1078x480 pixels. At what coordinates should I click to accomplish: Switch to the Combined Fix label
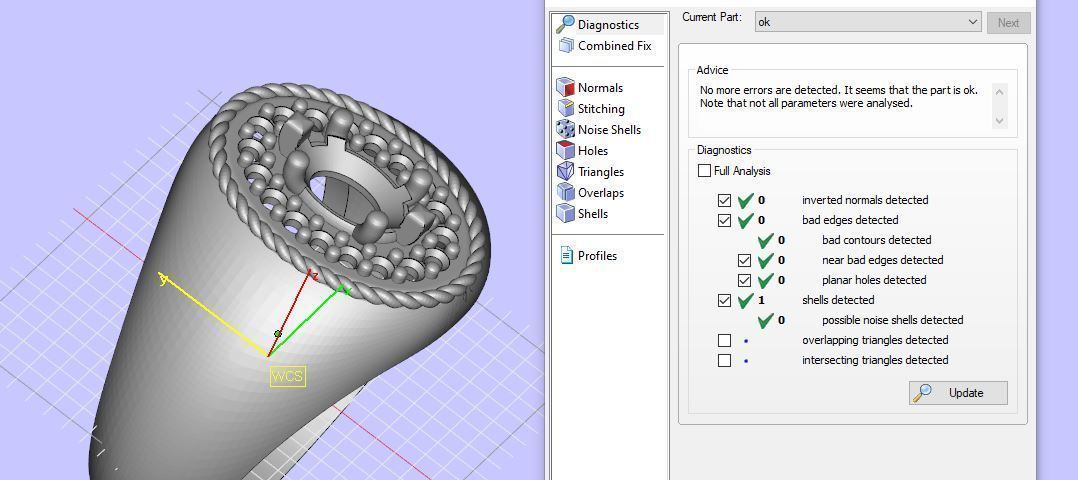(x=615, y=46)
